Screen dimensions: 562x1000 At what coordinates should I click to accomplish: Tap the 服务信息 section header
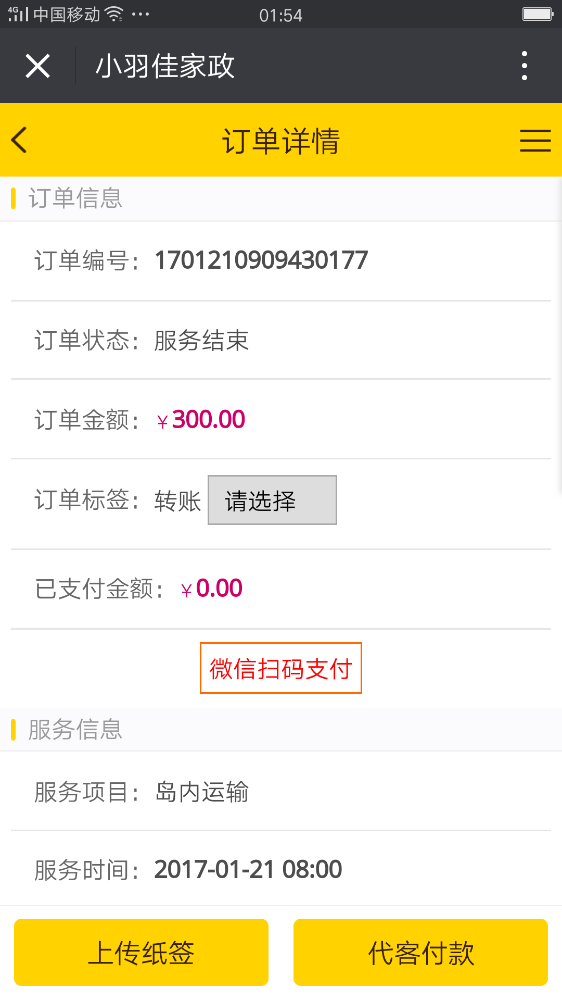click(75, 729)
